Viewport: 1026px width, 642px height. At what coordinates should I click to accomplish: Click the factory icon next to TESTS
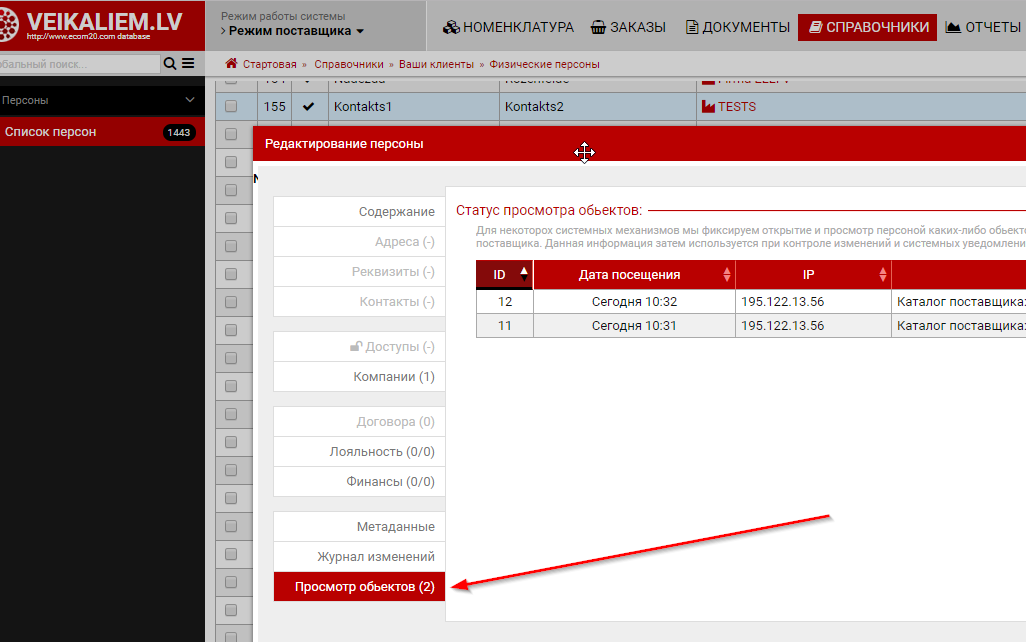(709, 106)
